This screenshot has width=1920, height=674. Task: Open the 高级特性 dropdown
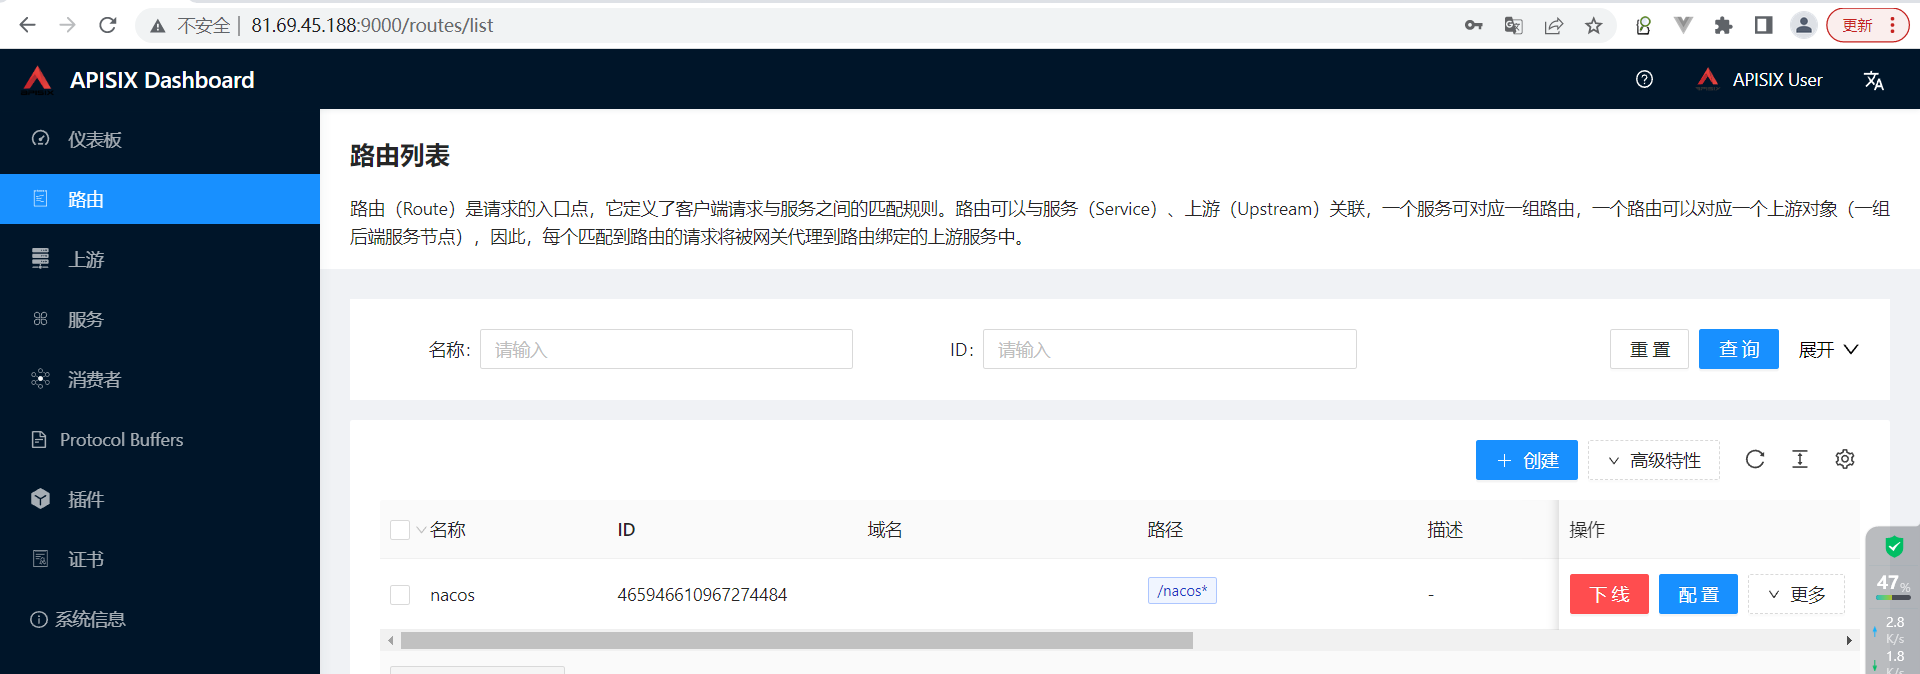1654,460
